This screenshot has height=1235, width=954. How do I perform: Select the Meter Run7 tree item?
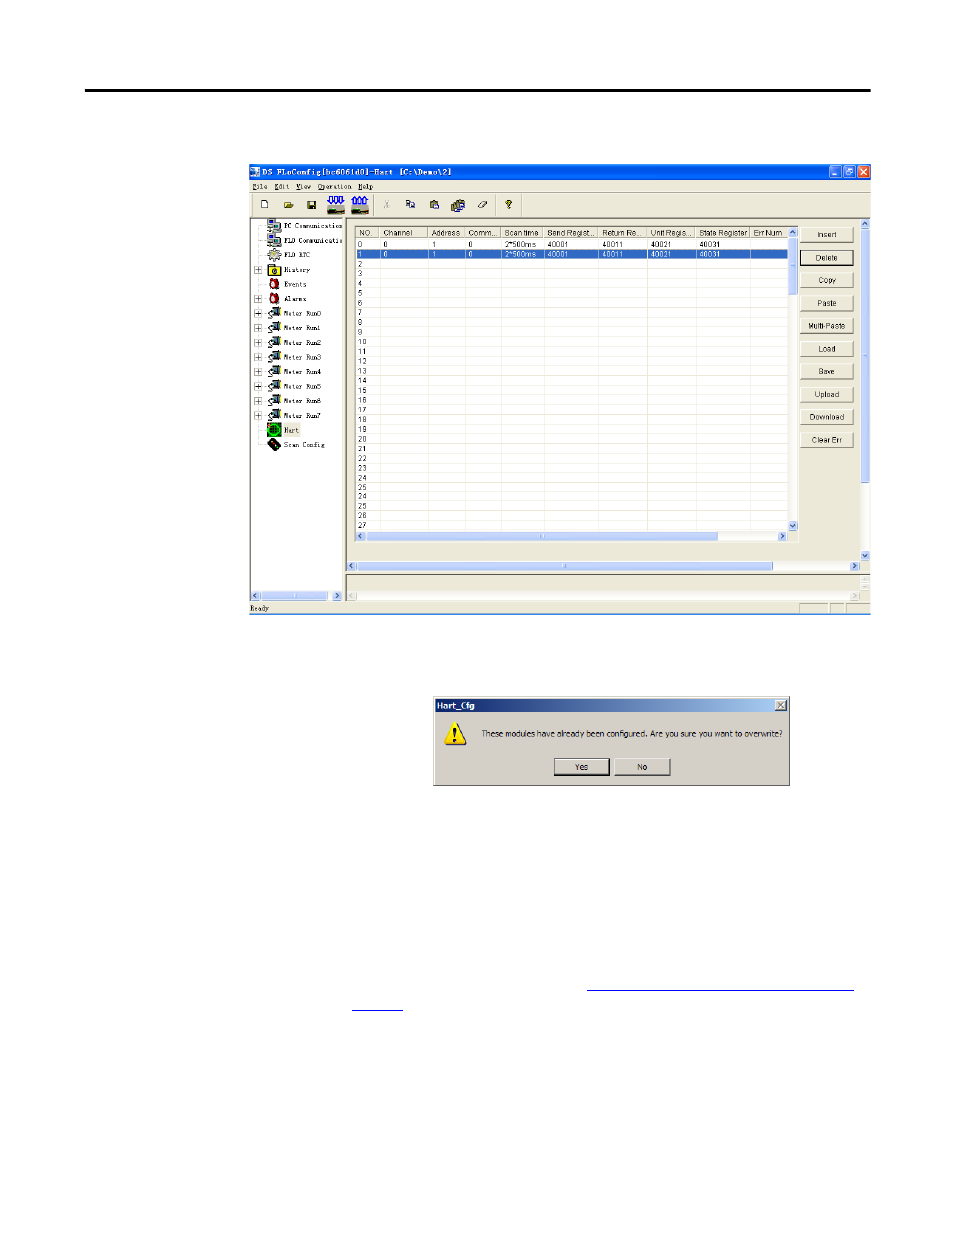point(302,415)
